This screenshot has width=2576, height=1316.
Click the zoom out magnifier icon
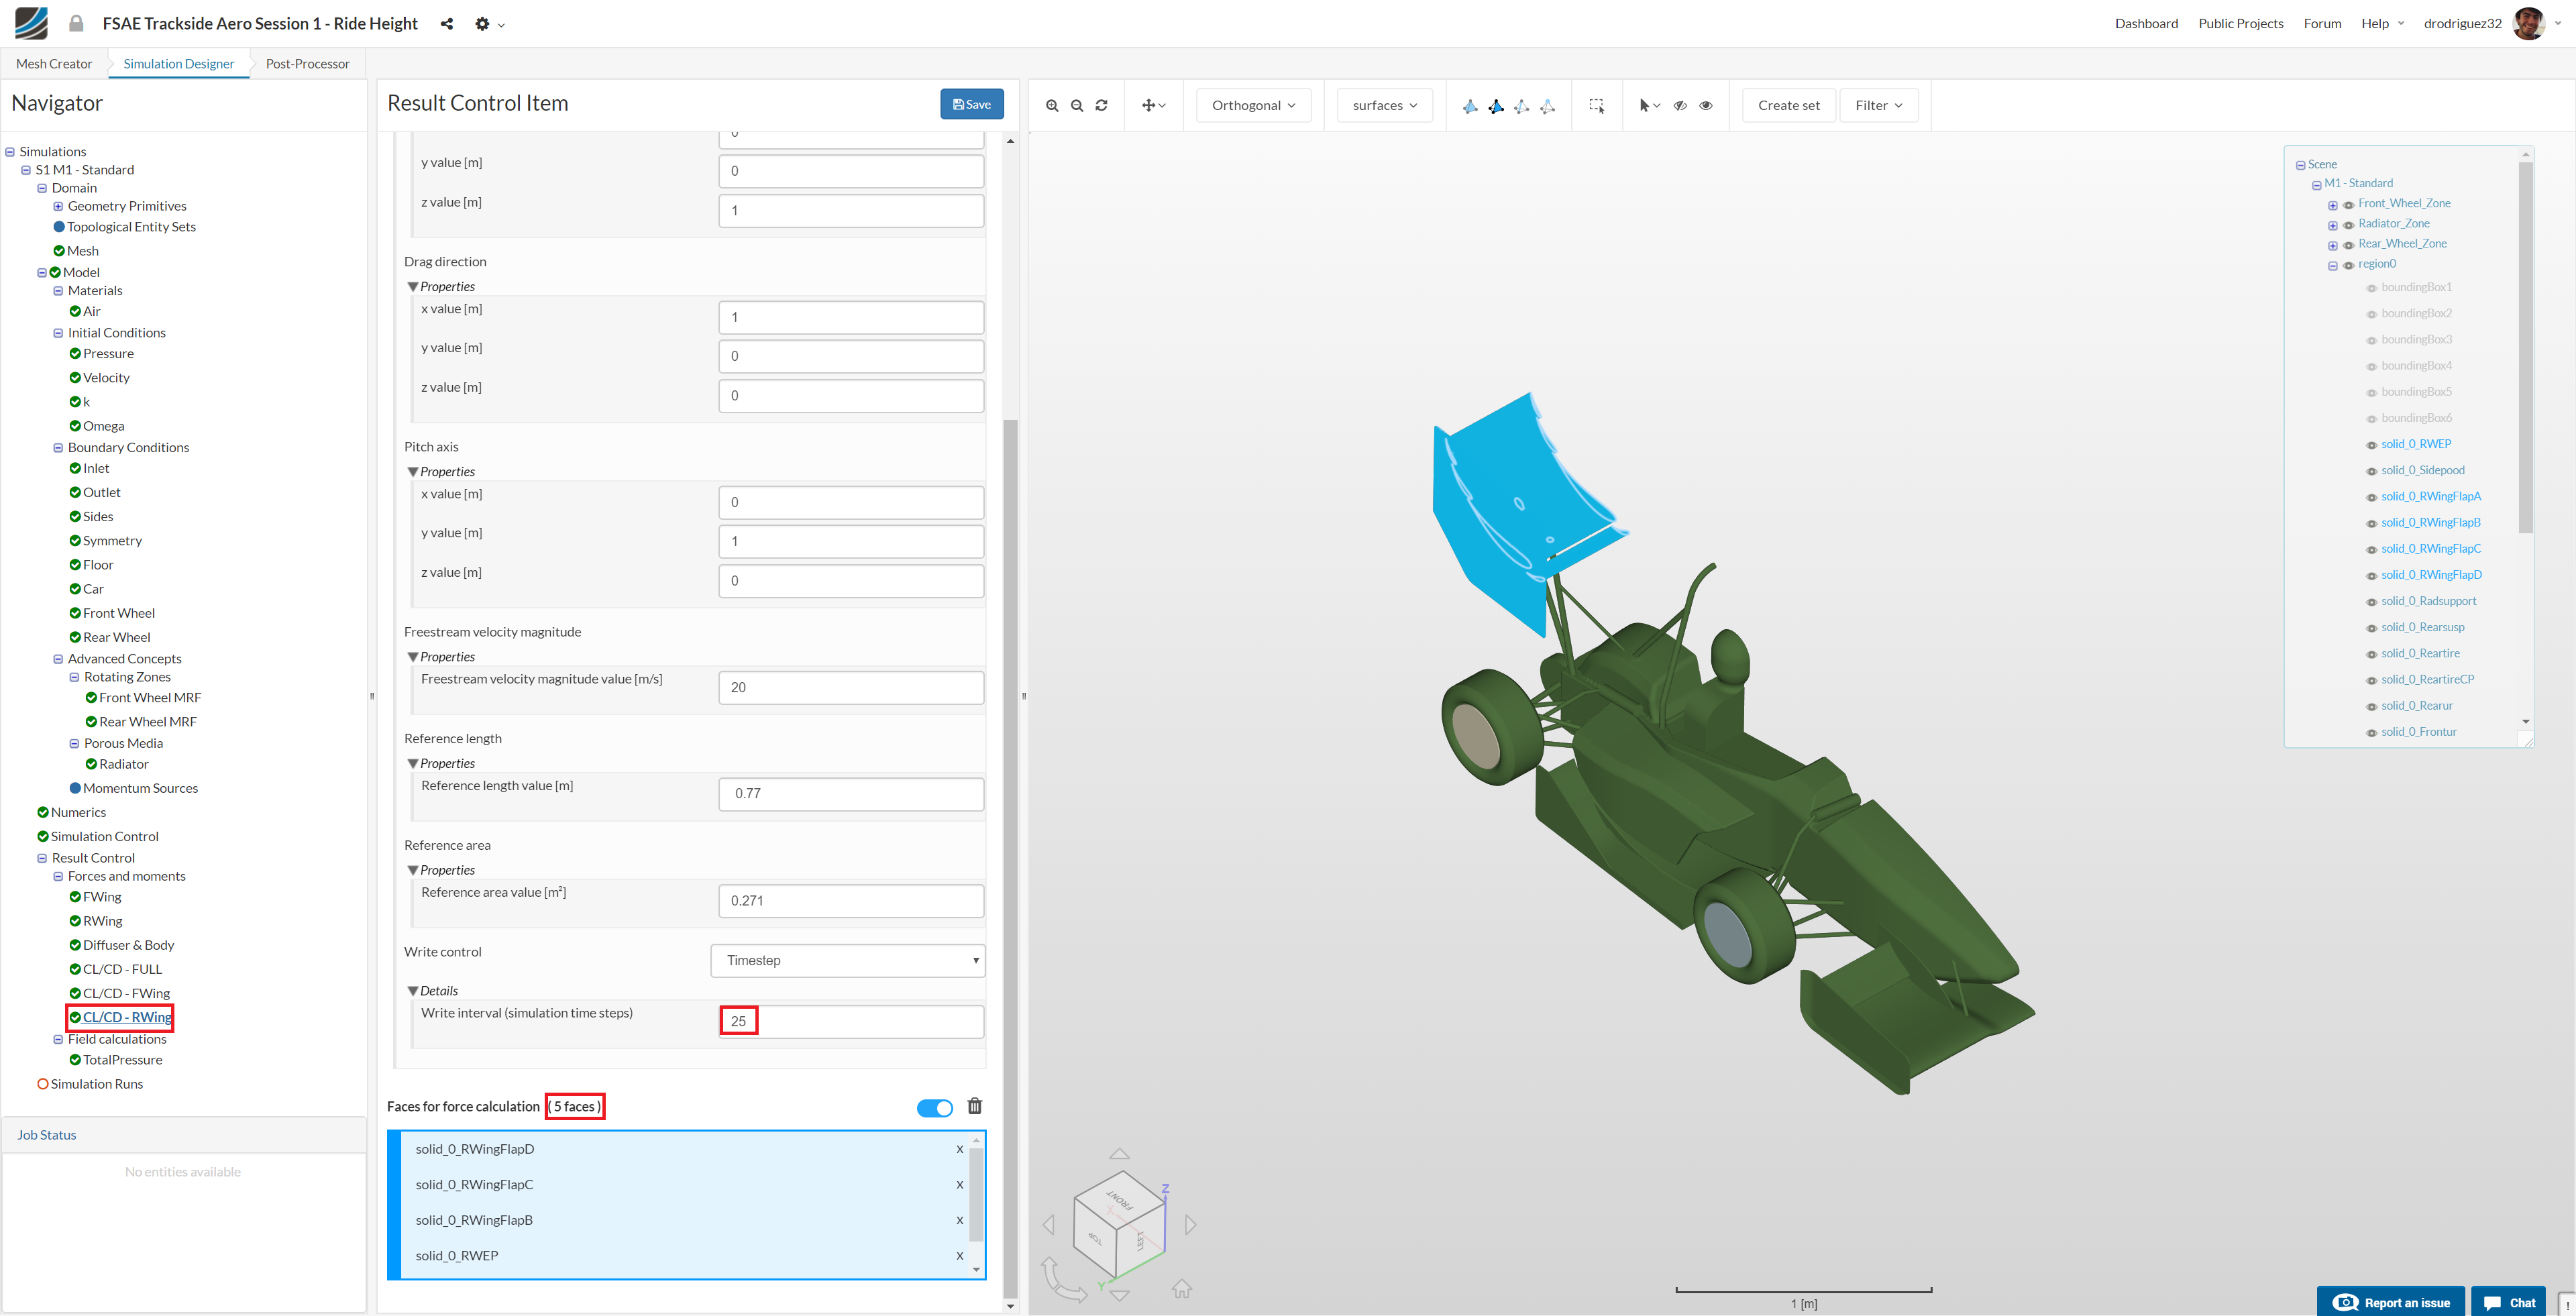[x=1077, y=105]
